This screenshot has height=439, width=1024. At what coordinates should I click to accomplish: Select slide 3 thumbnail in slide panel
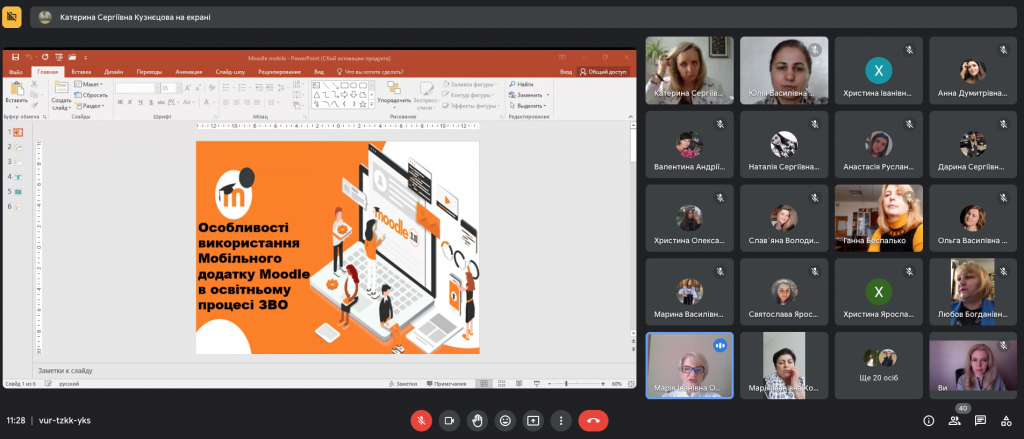pyautogui.click(x=16, y=161)
